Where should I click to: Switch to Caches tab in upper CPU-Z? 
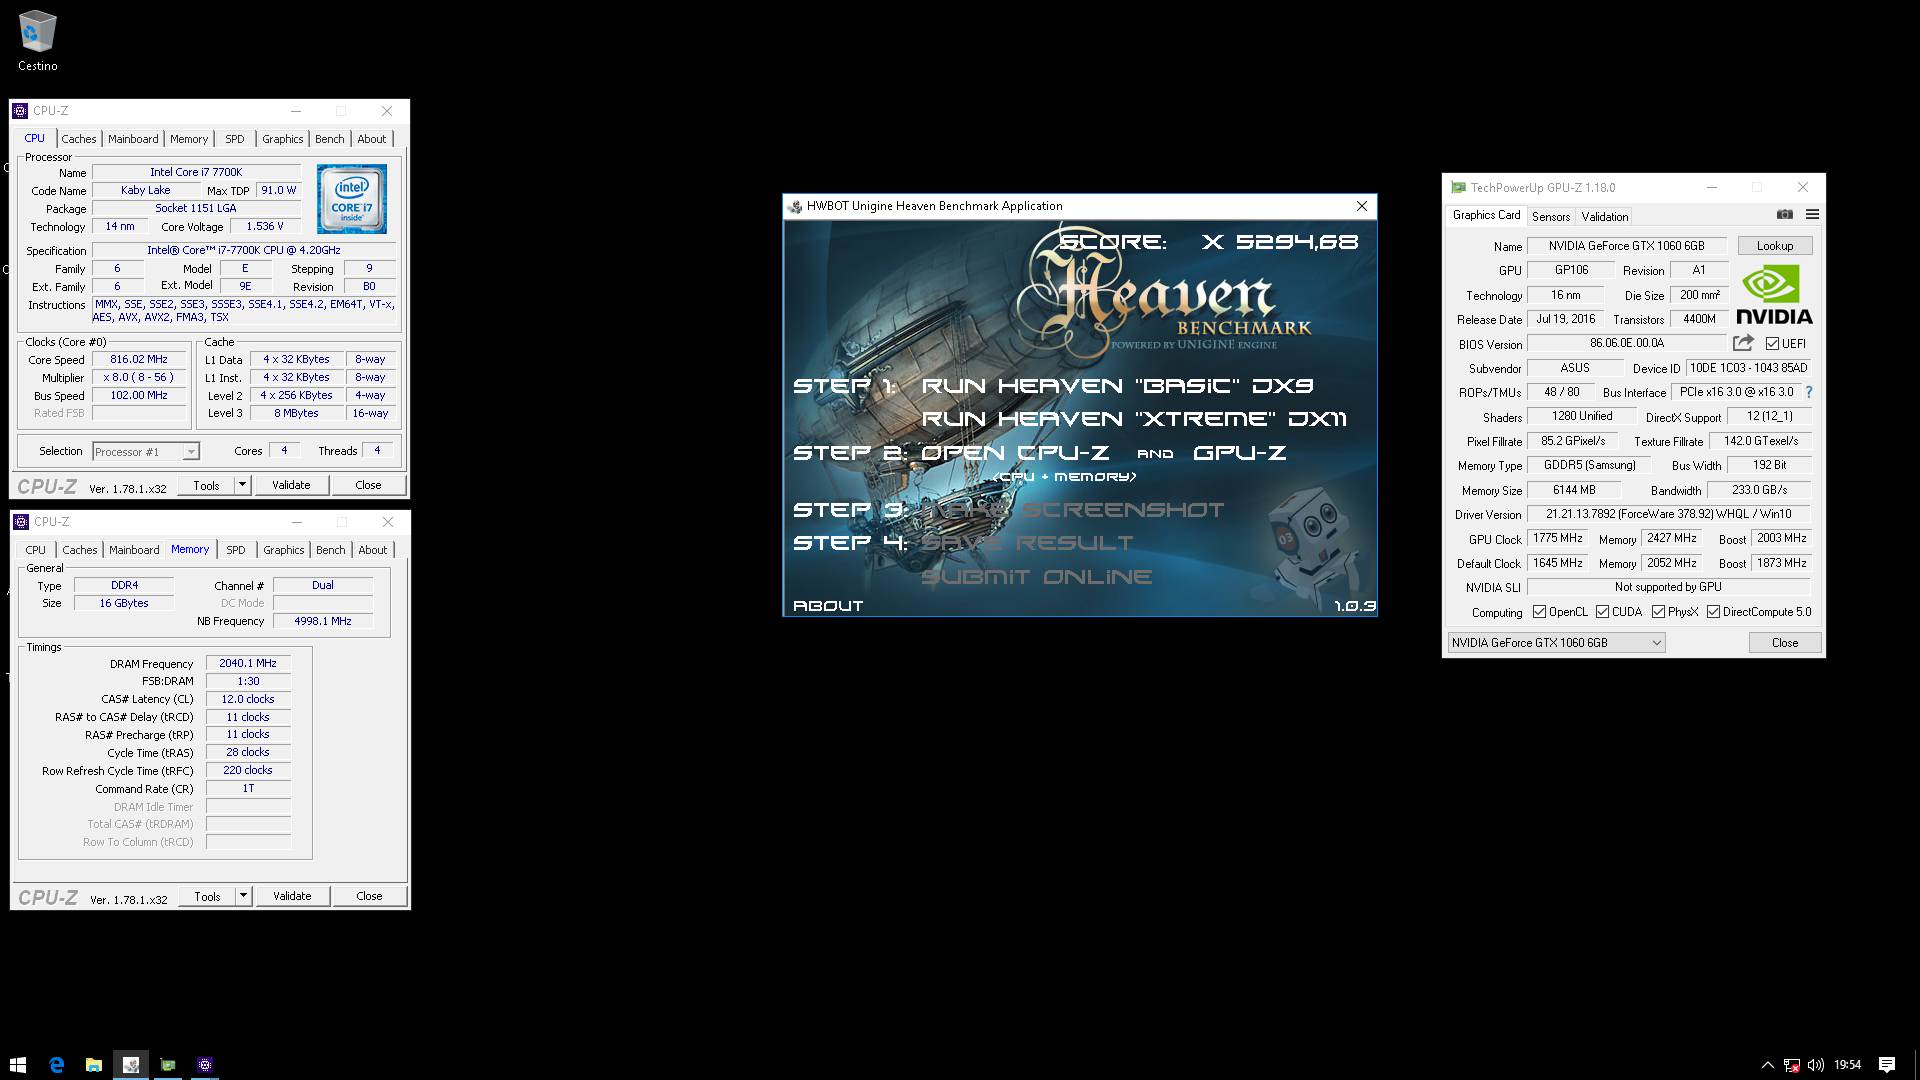tap(79, 139)
